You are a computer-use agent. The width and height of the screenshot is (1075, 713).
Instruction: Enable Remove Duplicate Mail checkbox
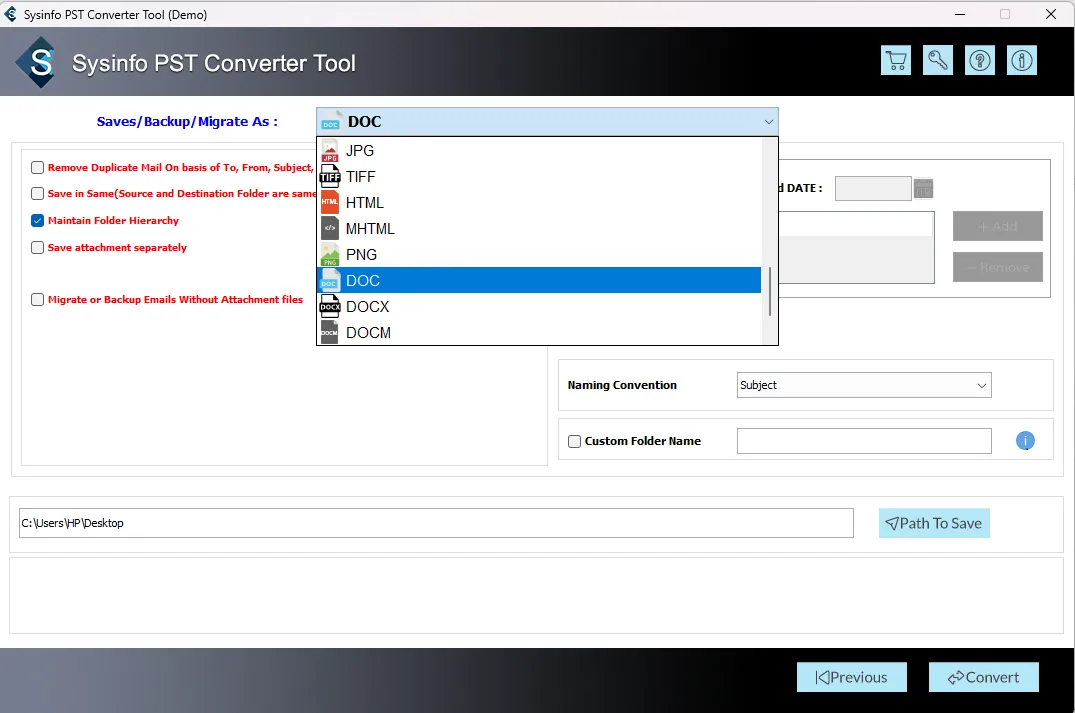coord(38,168)
